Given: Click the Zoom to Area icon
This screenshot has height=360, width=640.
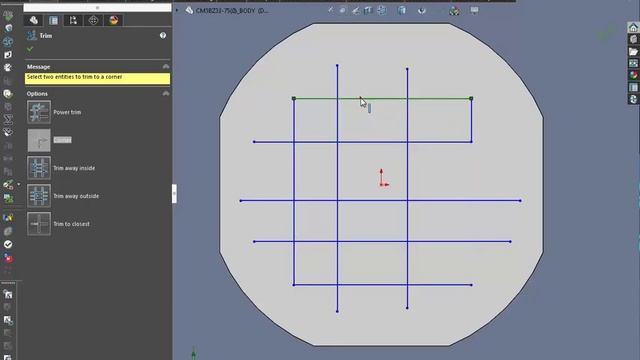Looking at the screenshot, I should click(x=343, y=11).
